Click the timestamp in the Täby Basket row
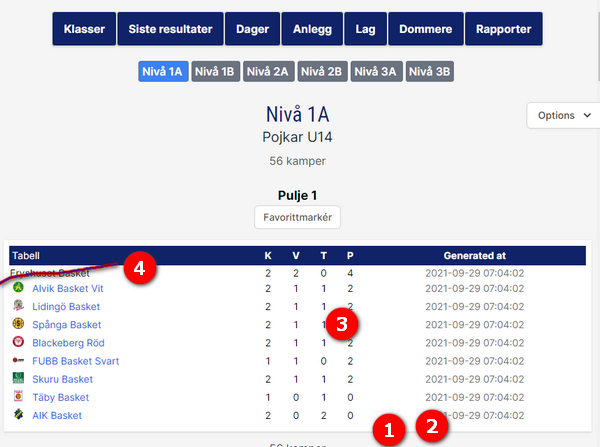600x447 pixels. (474, 398)
